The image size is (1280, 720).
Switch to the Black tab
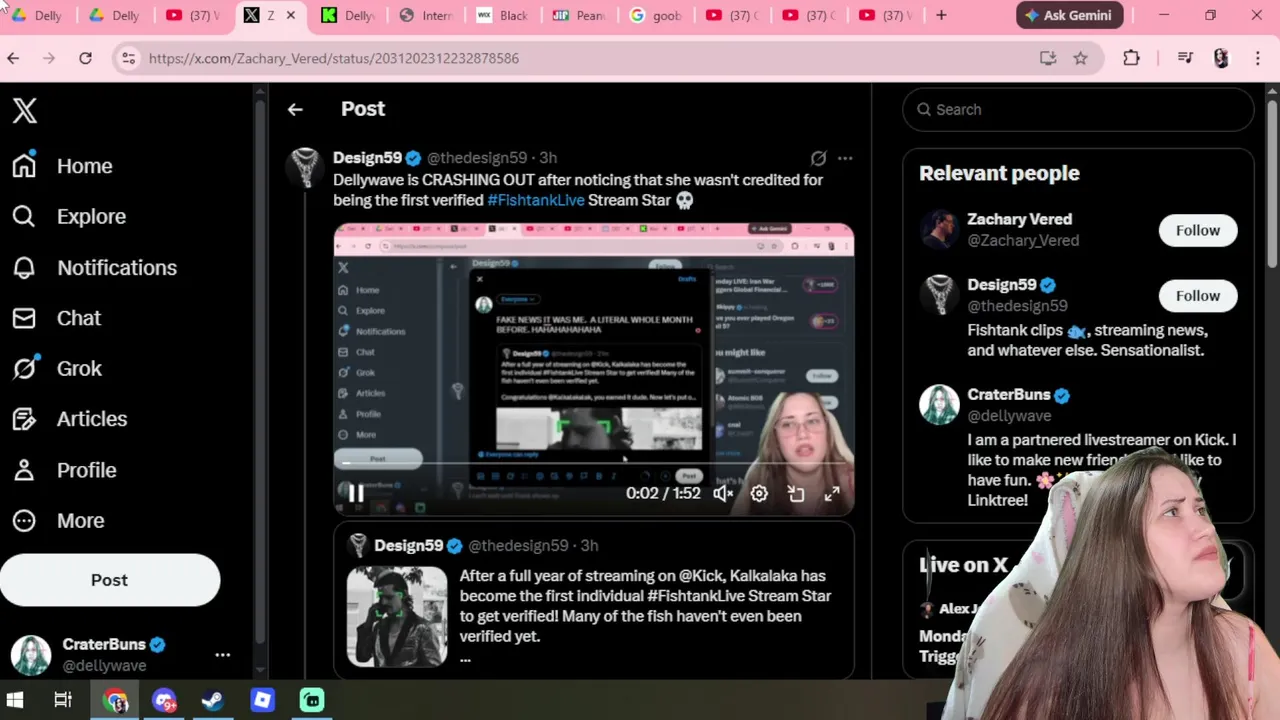503,15
